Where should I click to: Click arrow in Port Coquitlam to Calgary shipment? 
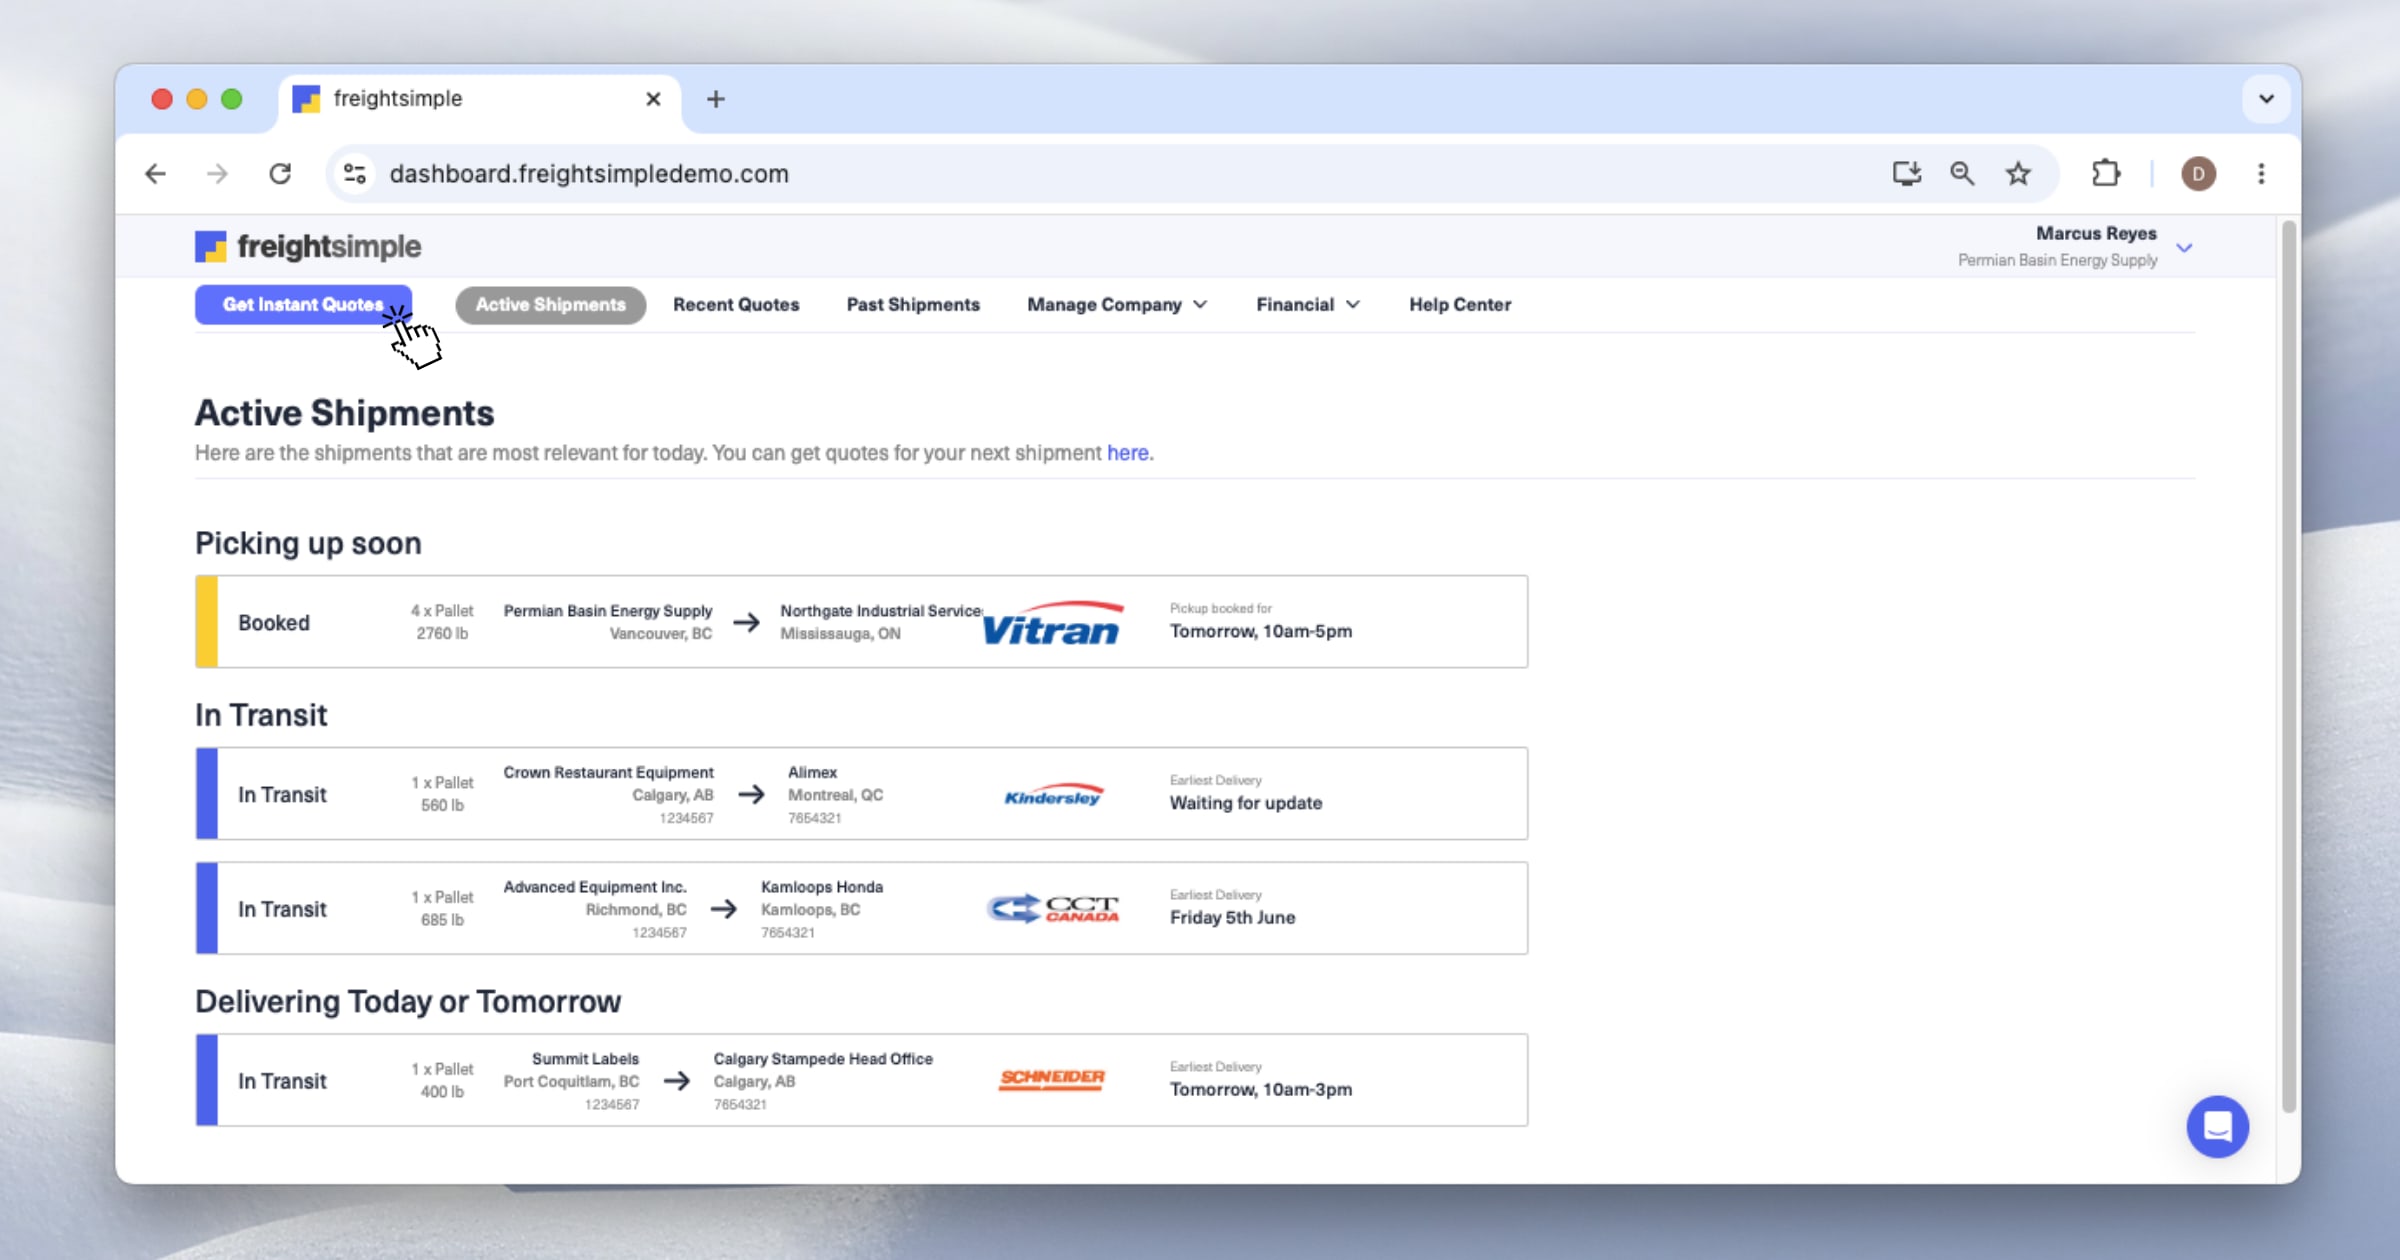677,1081
